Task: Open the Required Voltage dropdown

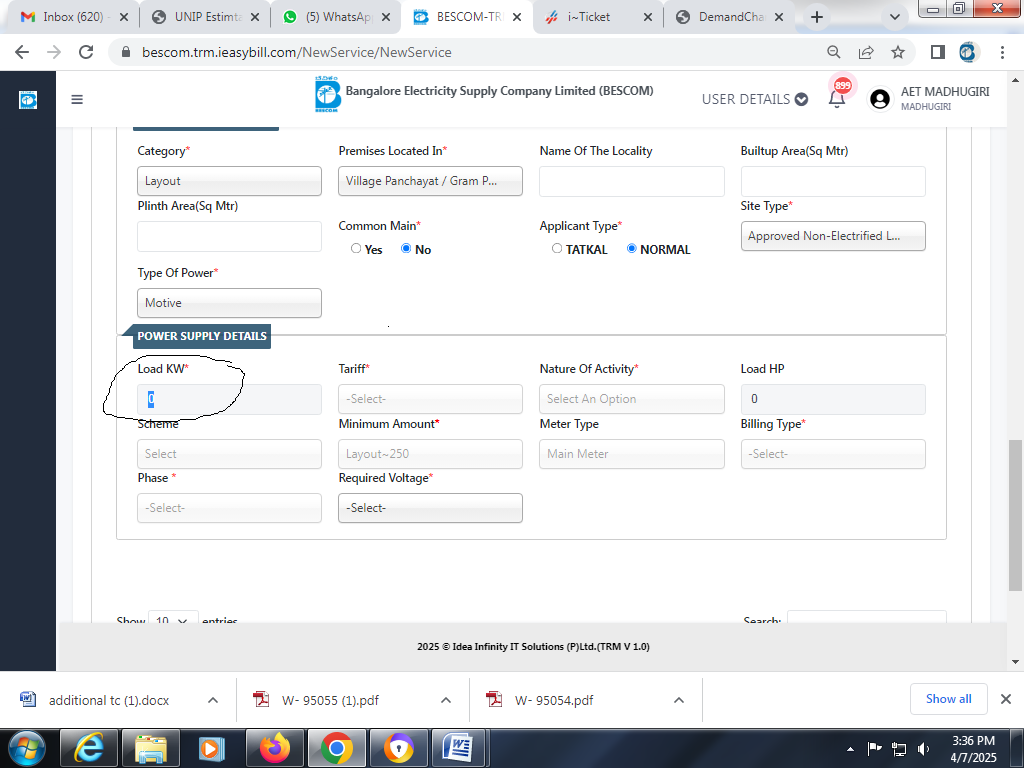Action: 430,508
